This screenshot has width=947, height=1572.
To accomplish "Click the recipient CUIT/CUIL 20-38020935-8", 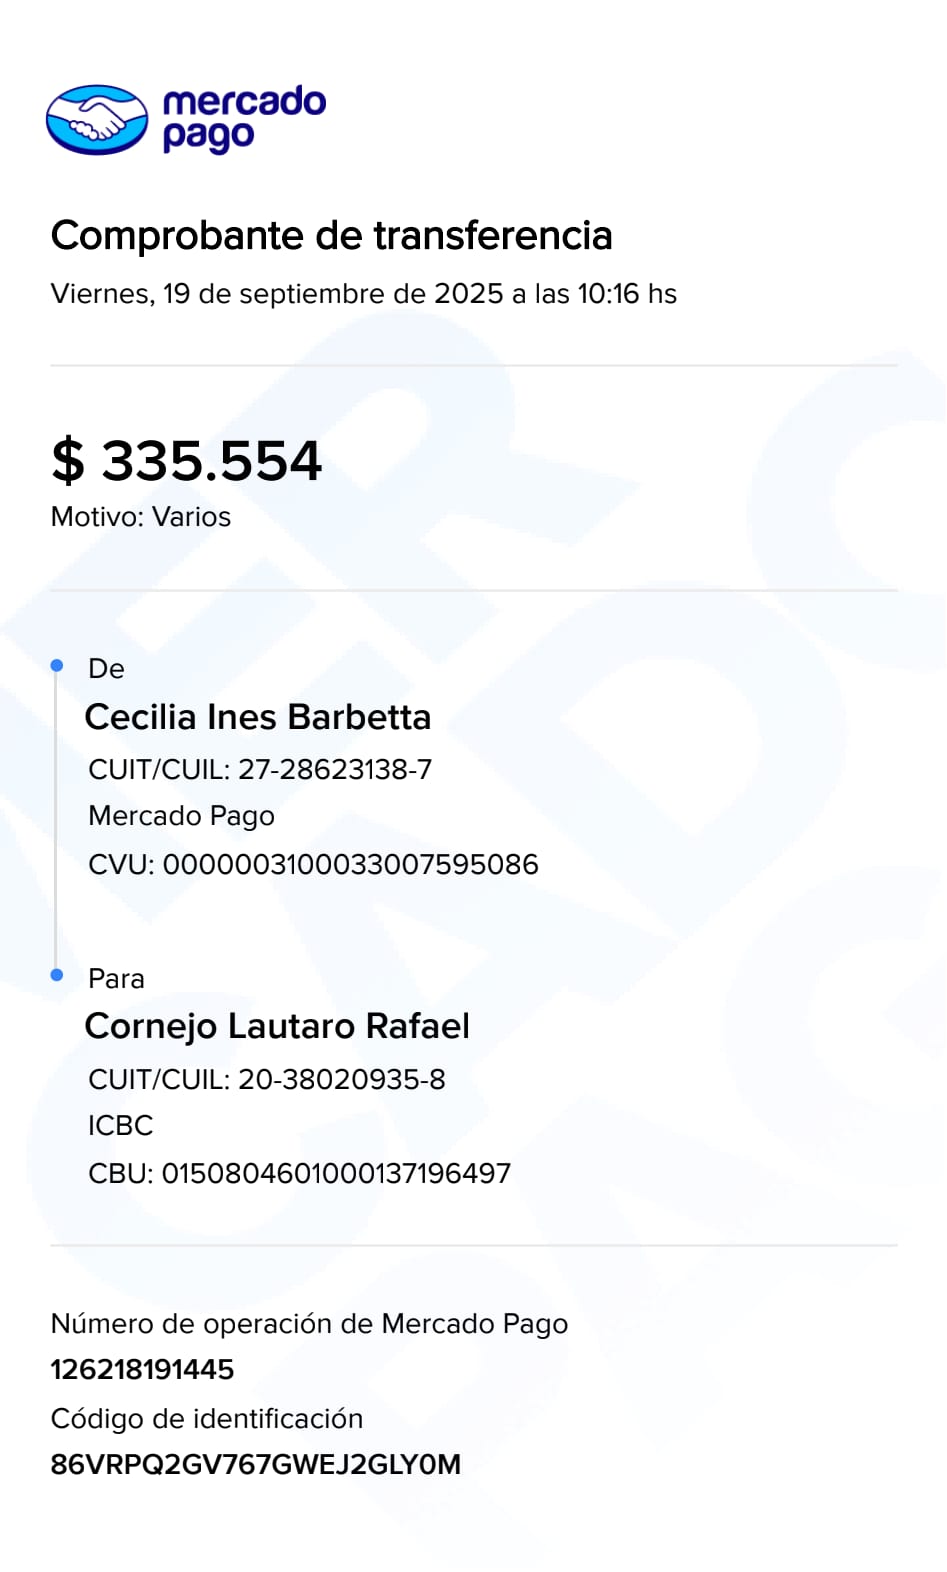I will 267,1079.
